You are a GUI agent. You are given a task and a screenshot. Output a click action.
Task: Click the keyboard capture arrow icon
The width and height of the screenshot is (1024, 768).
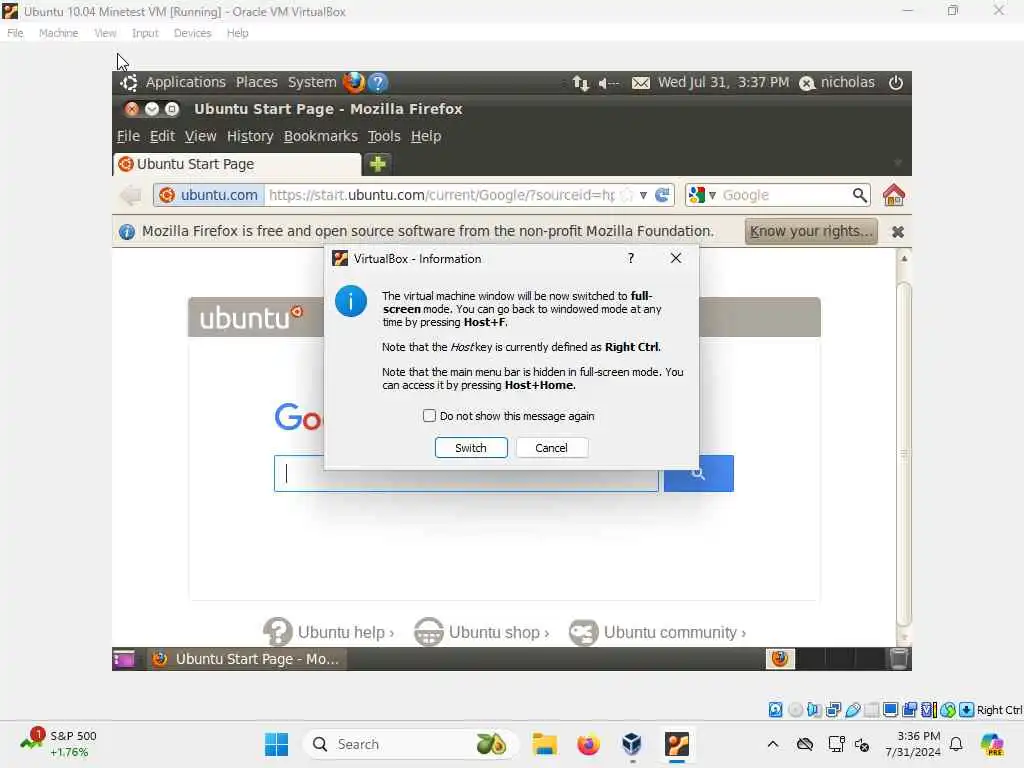967,710
